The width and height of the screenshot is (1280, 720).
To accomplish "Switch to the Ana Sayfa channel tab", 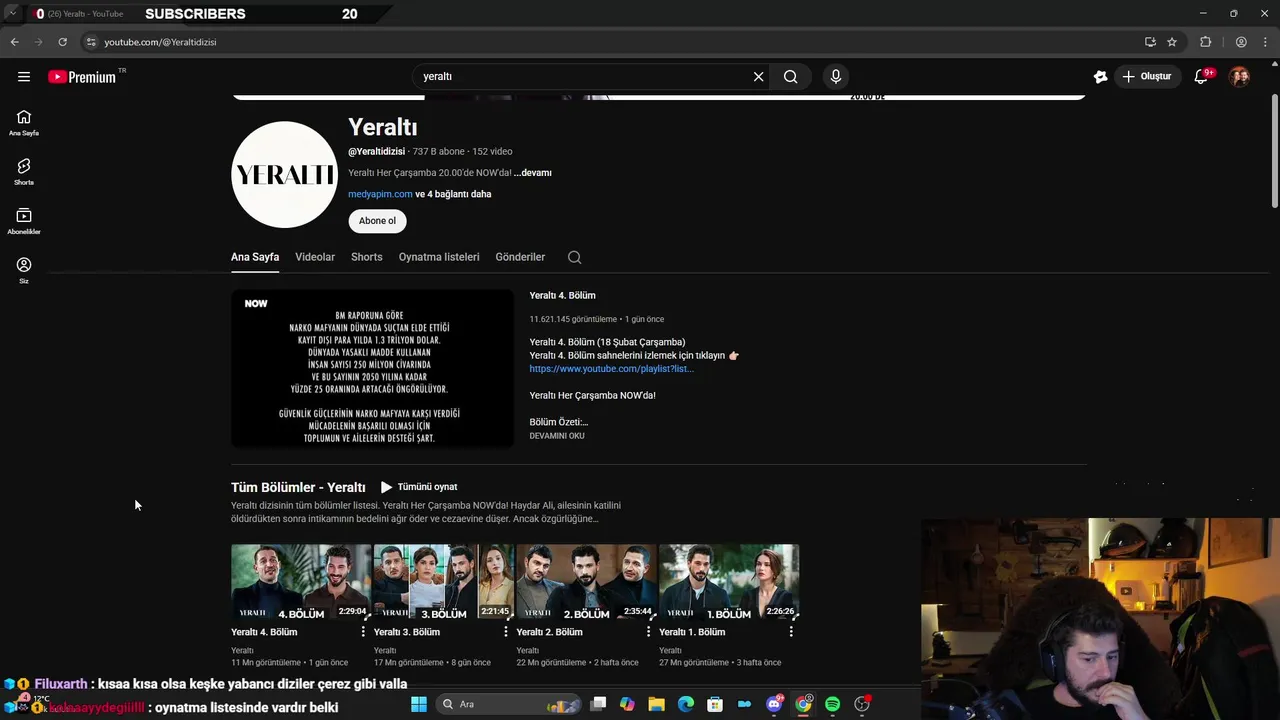I will [x=255, y=257].
